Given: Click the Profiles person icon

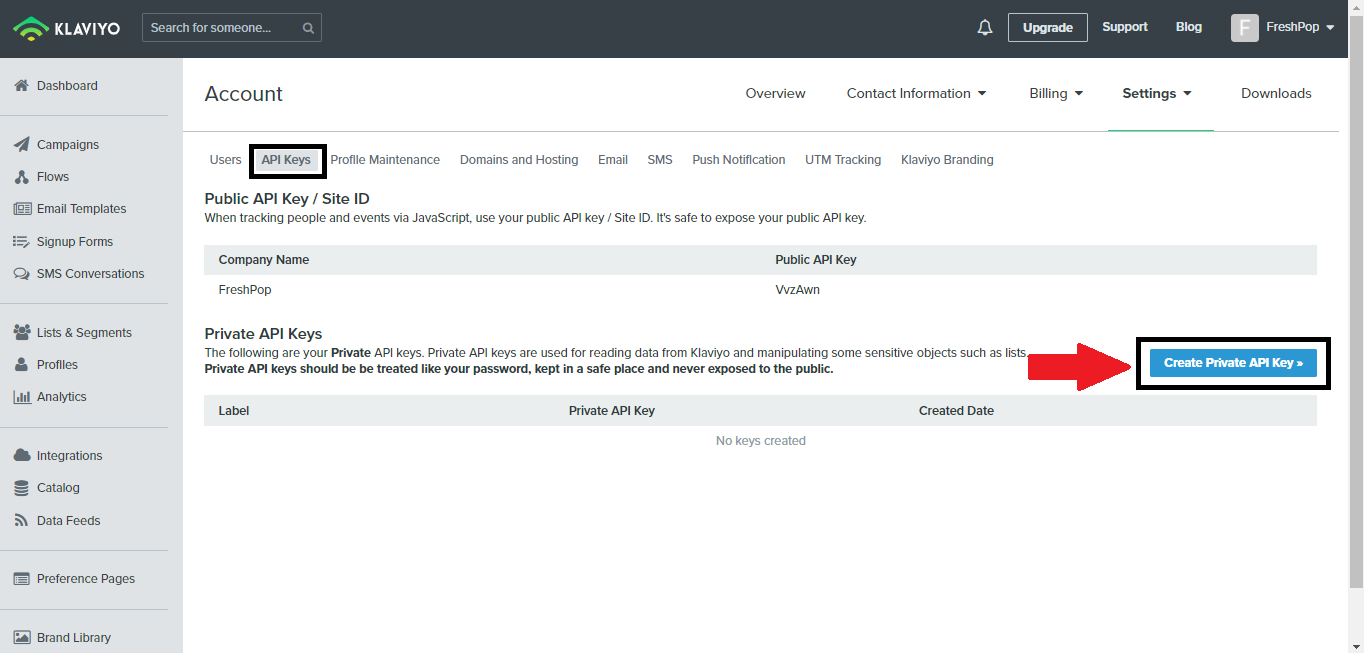Looking at the screenshot, I should (21, 365).
